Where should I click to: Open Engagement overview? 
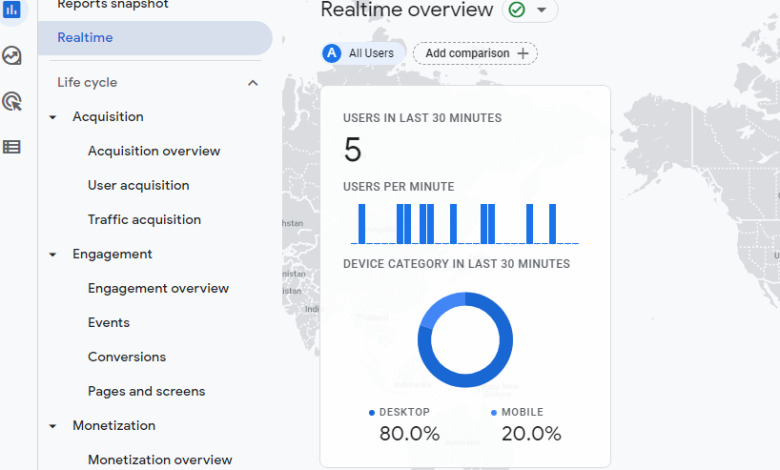[158, 288]
